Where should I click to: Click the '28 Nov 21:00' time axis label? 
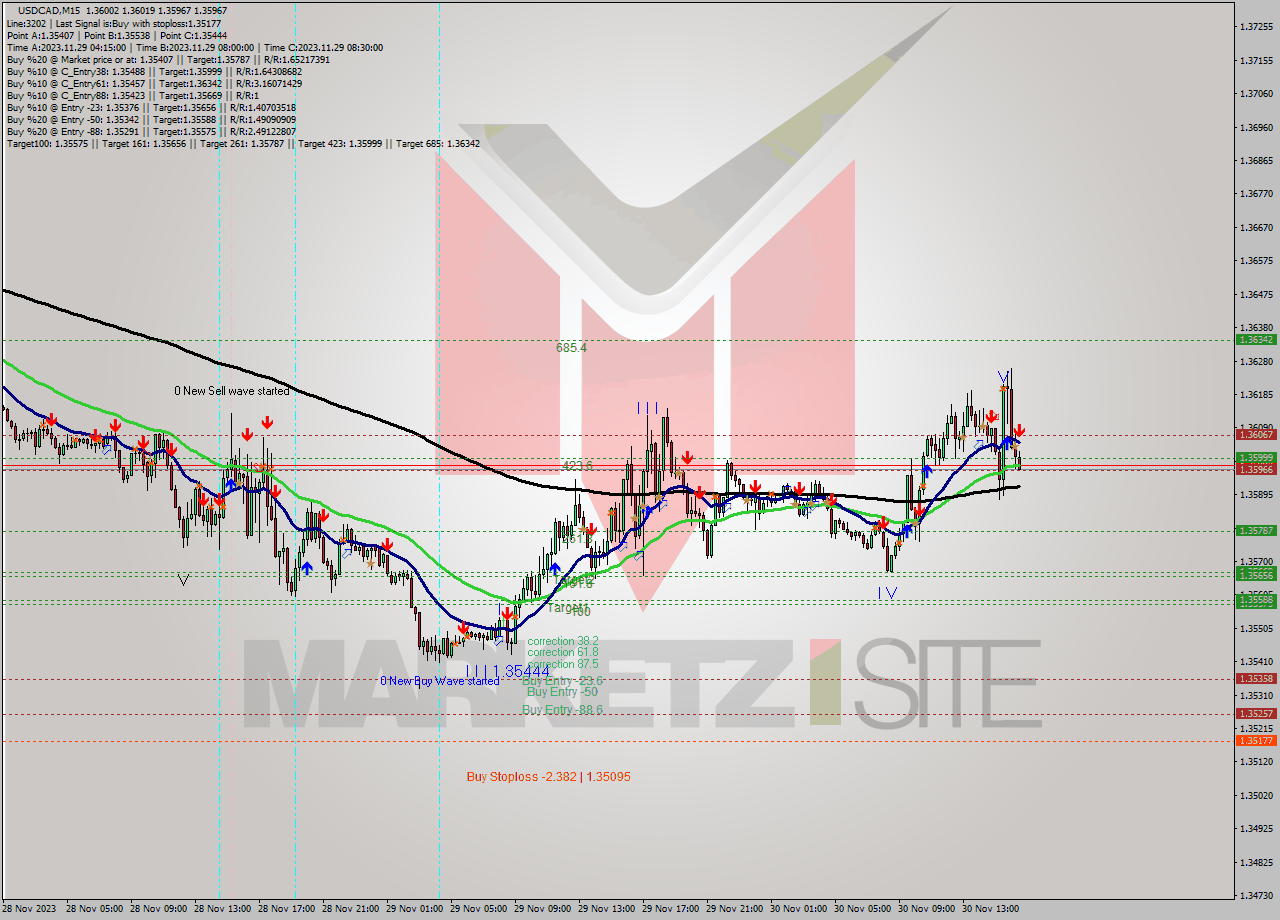coord(350,909)
